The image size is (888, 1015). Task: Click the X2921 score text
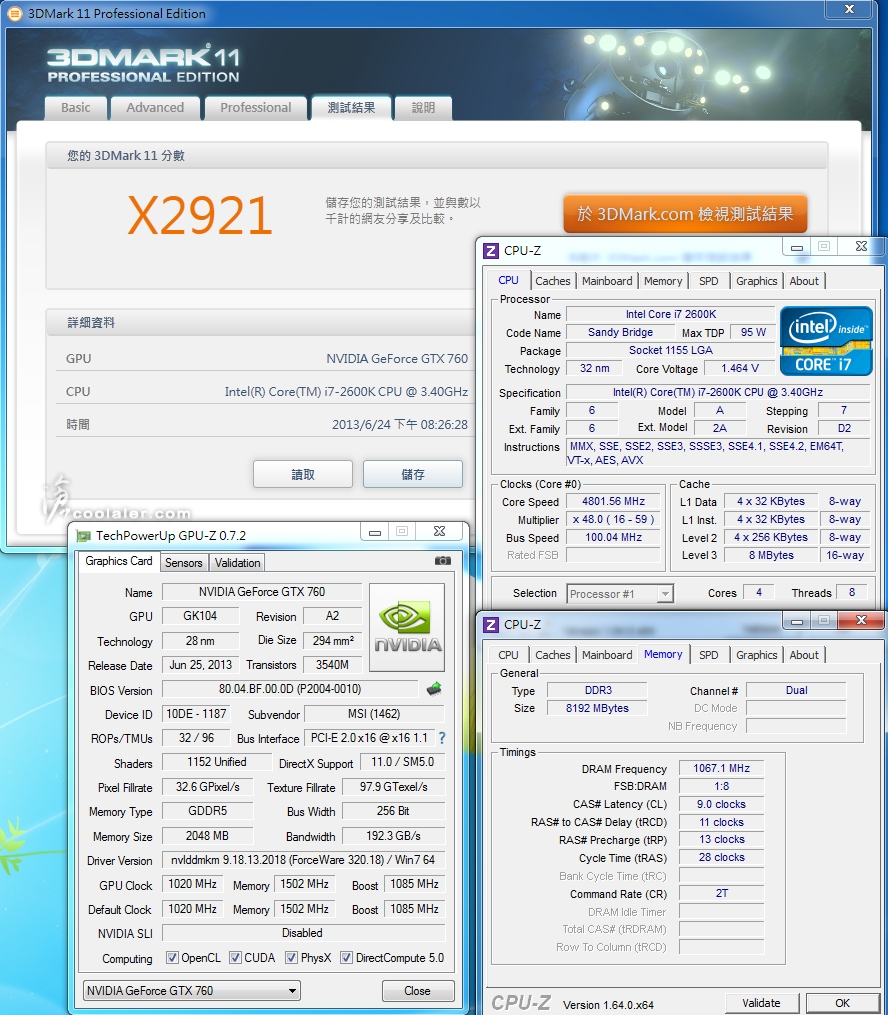[x=199, y=216]
